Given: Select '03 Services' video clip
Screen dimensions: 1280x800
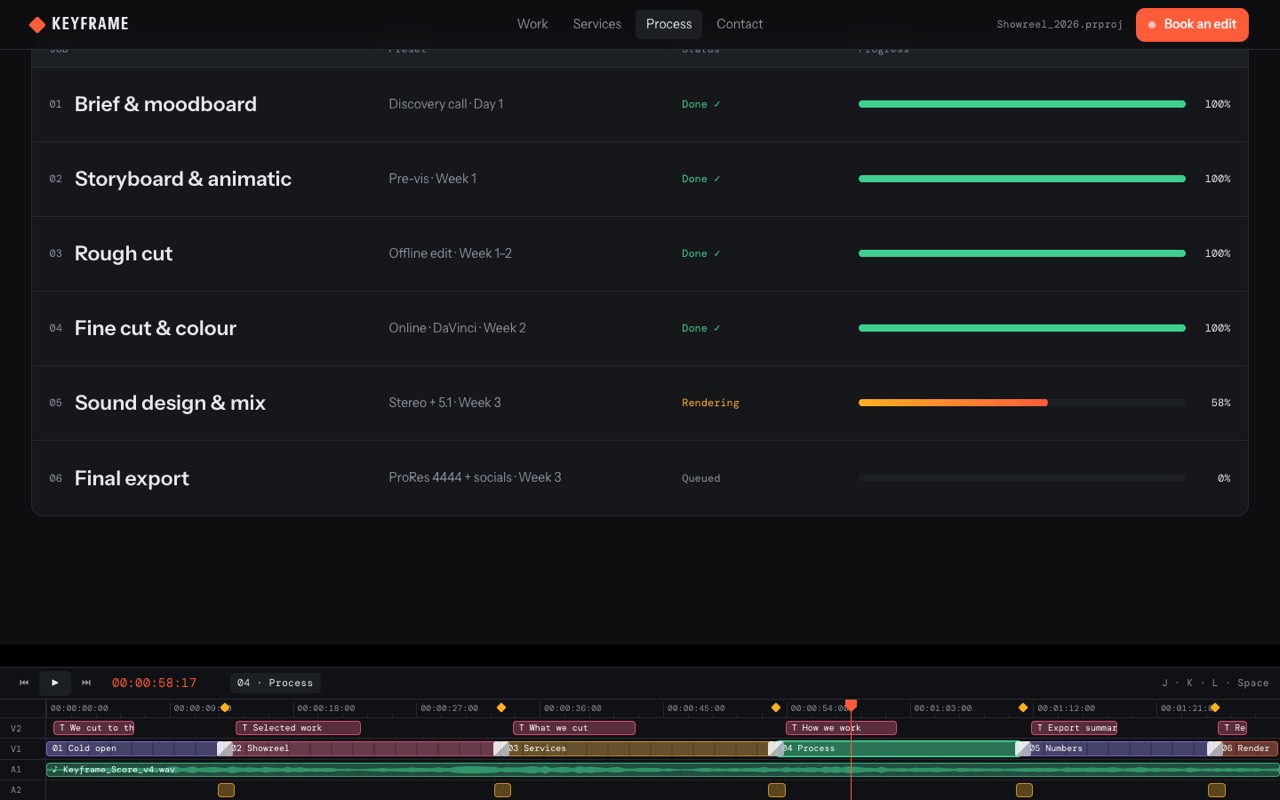Looking at the screenshot, I should pos(638,748).
